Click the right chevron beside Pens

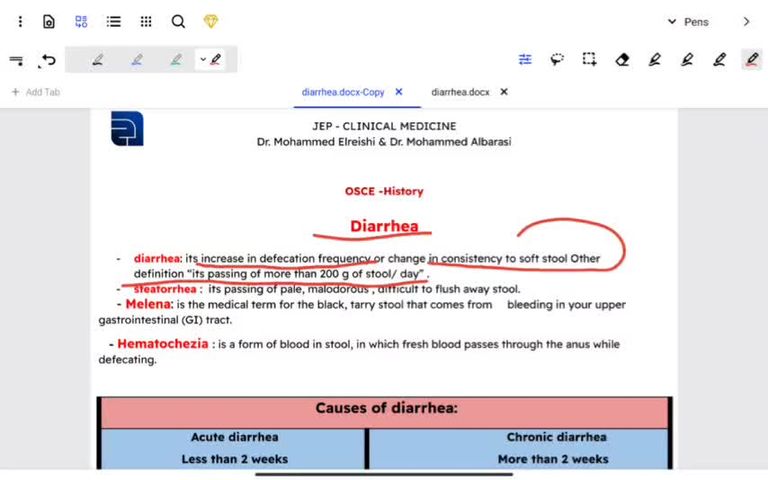pyautogui.click(x=746, y=22)
